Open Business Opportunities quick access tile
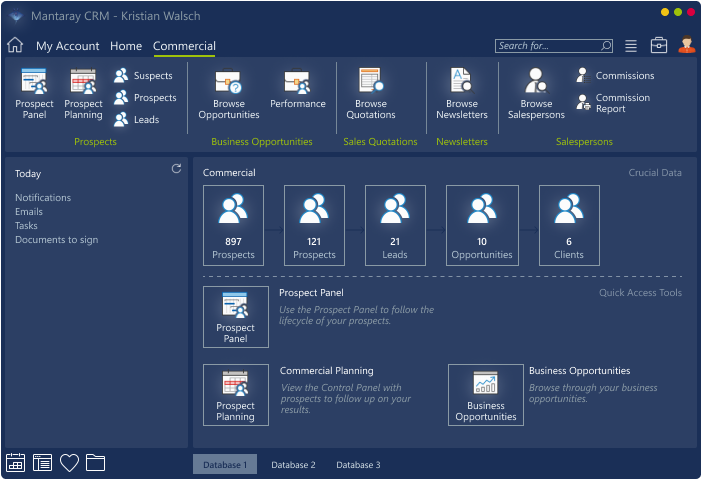The width and height of the screenshot is (702, 480). pos(486,395)
